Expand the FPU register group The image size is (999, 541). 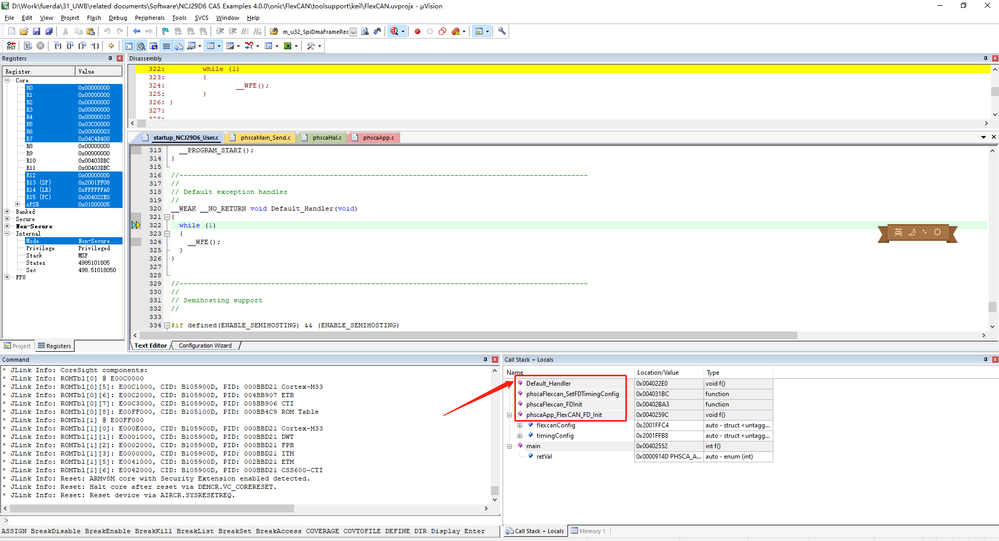(8, 278)
